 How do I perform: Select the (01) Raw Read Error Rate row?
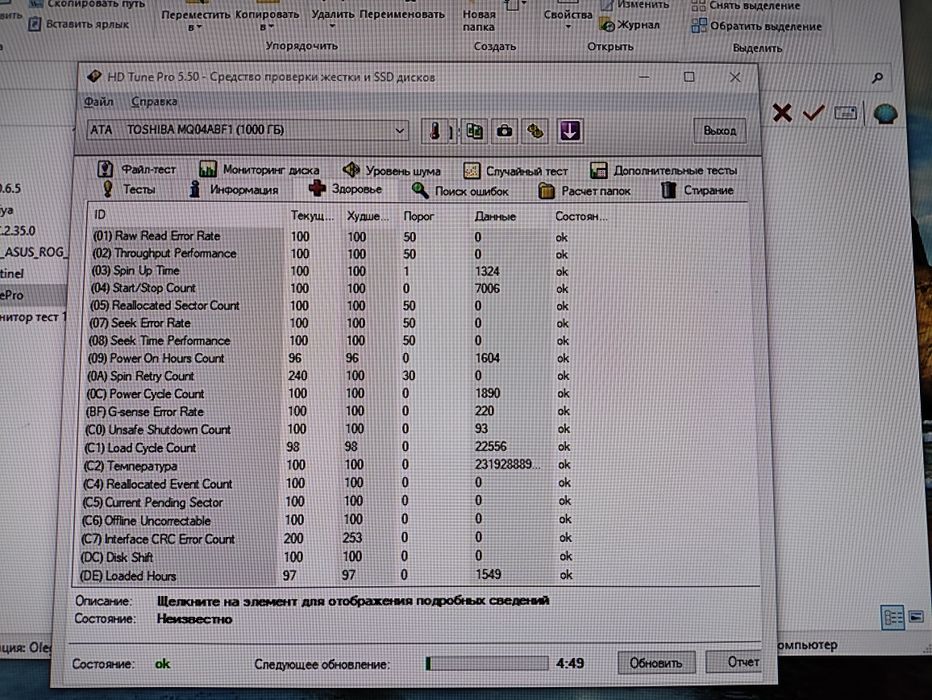[x=330, y=237]
